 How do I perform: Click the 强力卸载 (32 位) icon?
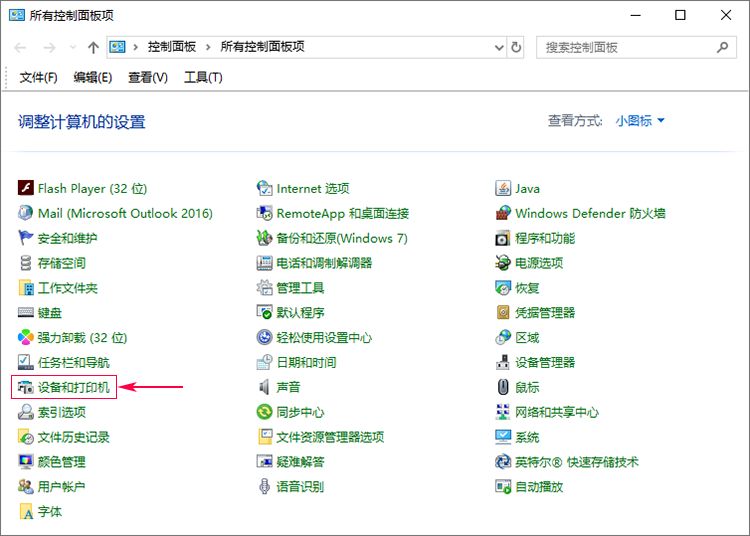(x=25, y=337)
